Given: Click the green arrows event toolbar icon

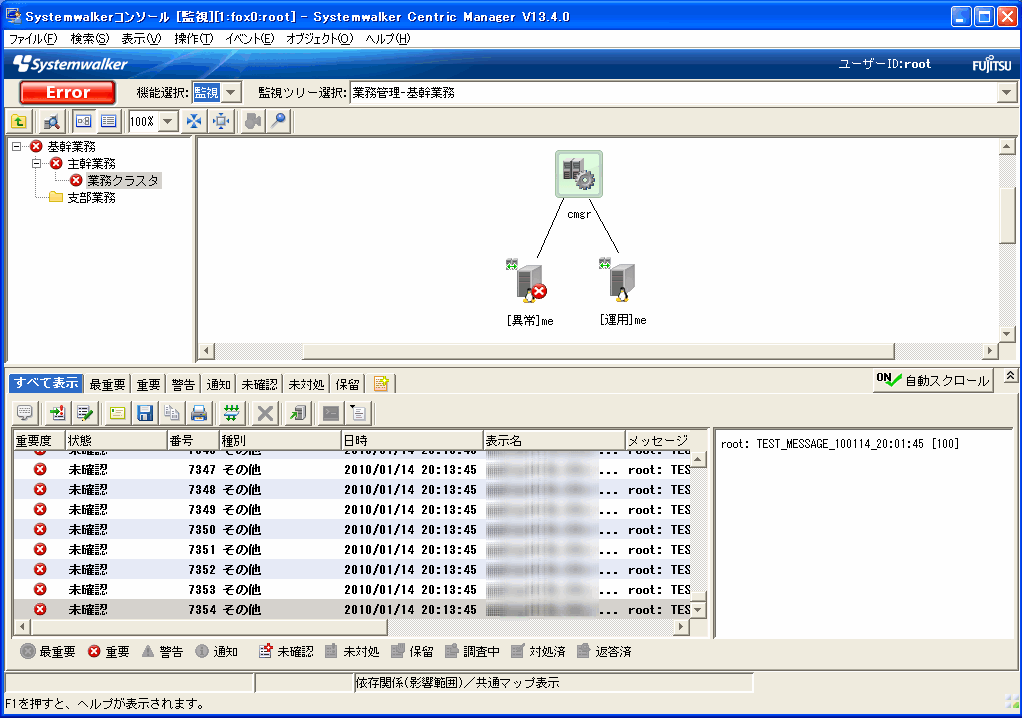Looking at the screenshot, I should [x=231, y=413].
